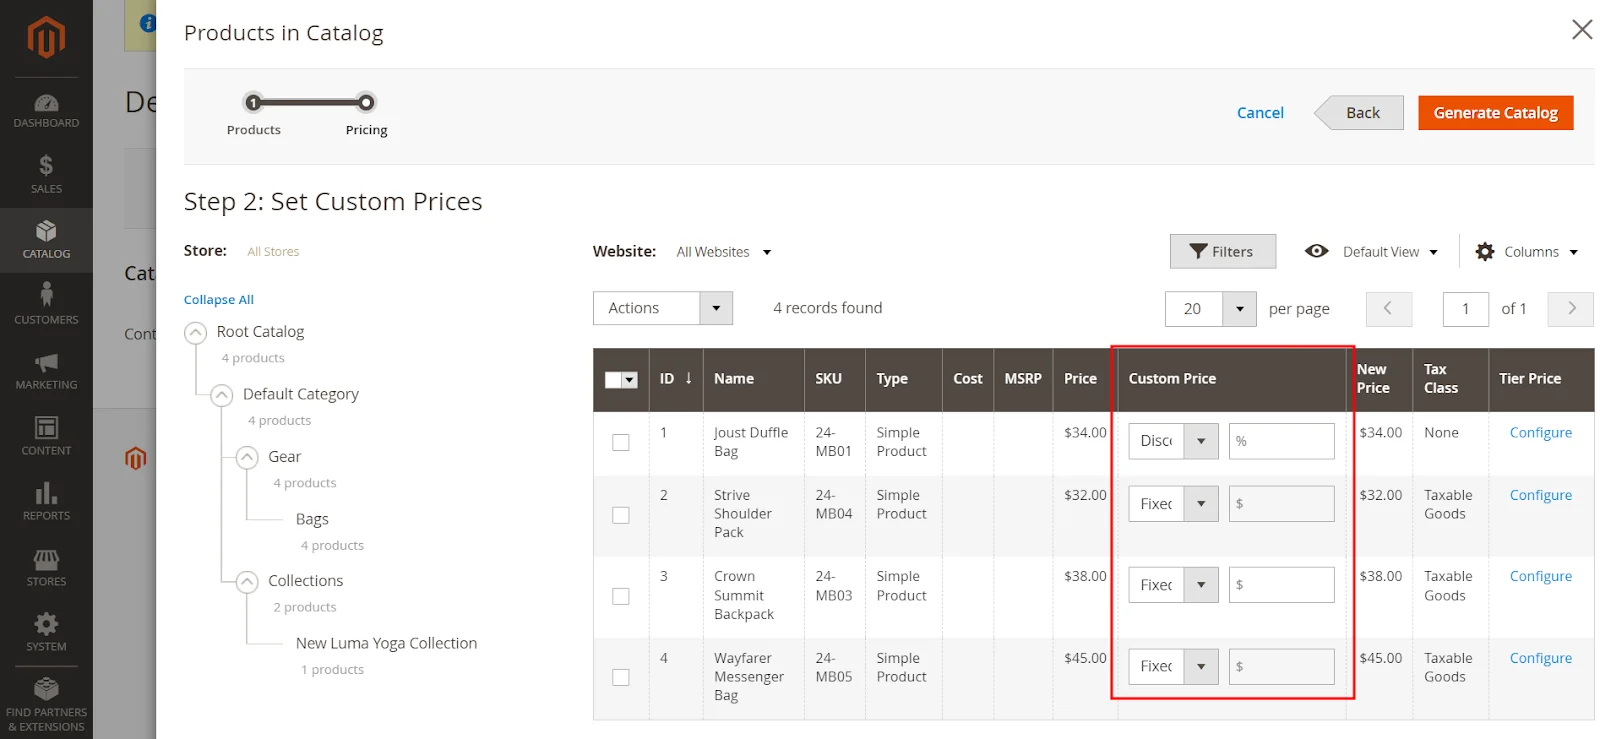Collapse the Gear tree node
1600x739 pixels.
click(x=247, y=458)
